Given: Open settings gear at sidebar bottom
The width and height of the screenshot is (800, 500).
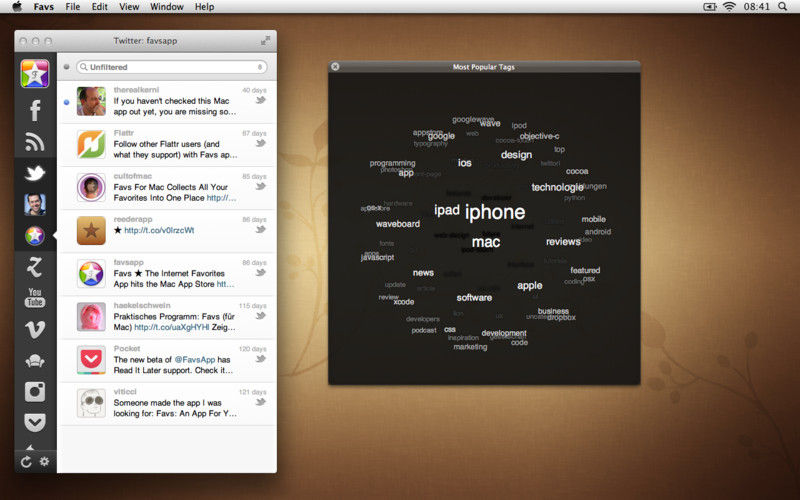Looking at the screenshot, I should click(x=45, y=461).
